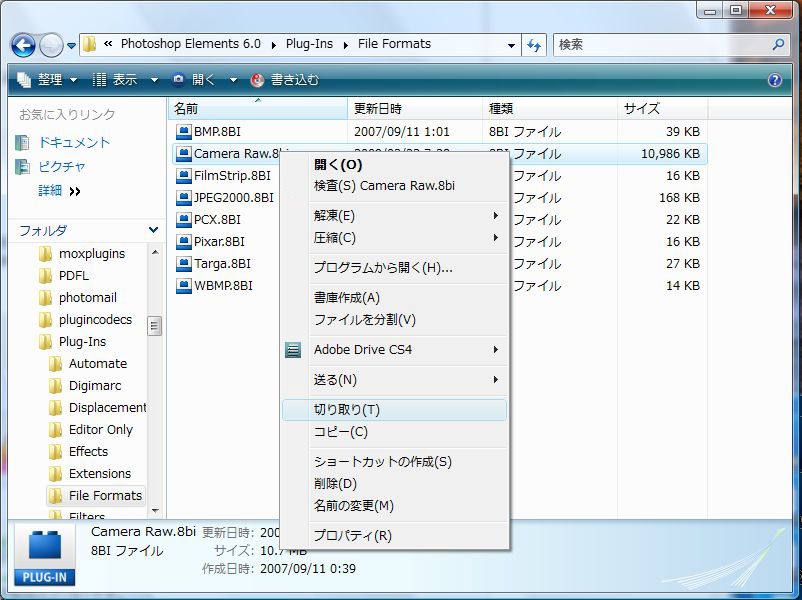
Task: Choose 削除(D) delete menu item
Action: 394,484
